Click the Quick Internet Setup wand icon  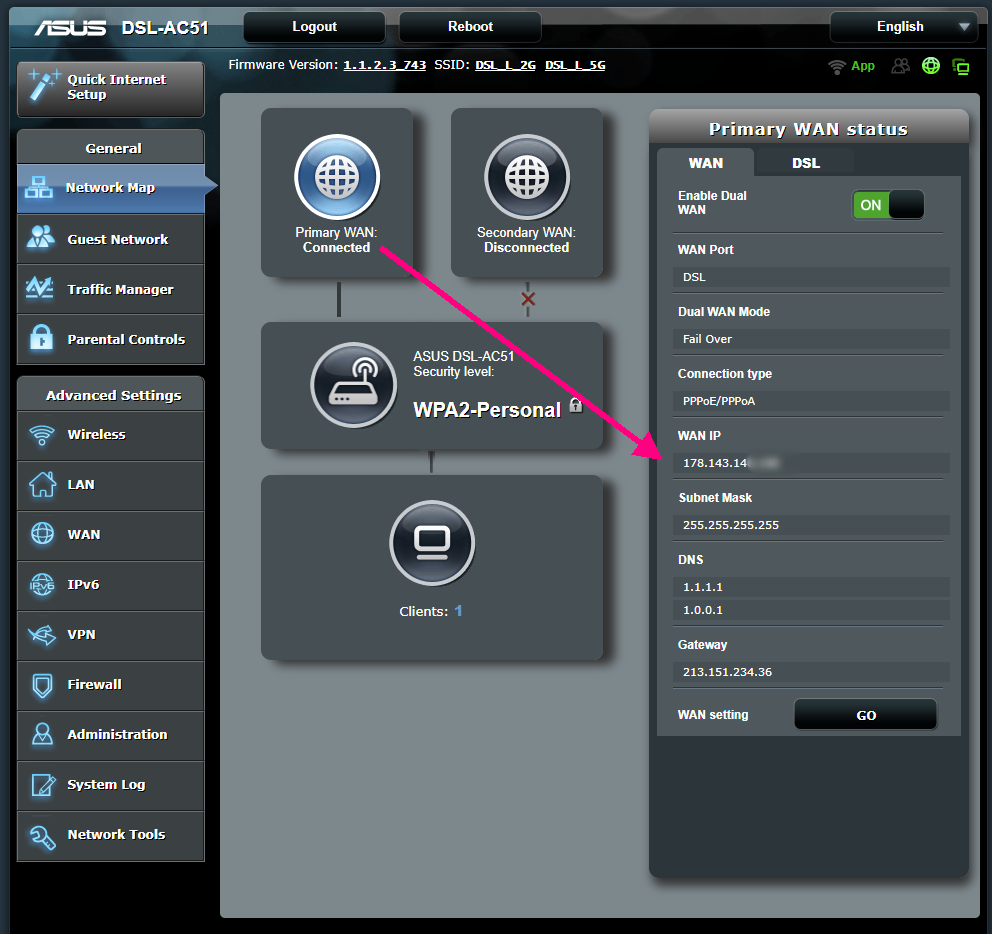click(x=44, y=85)
